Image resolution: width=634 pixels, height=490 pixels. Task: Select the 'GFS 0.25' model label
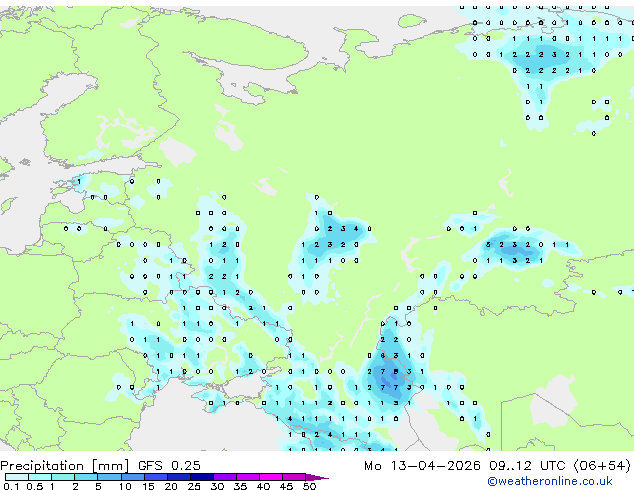(169, 466)
